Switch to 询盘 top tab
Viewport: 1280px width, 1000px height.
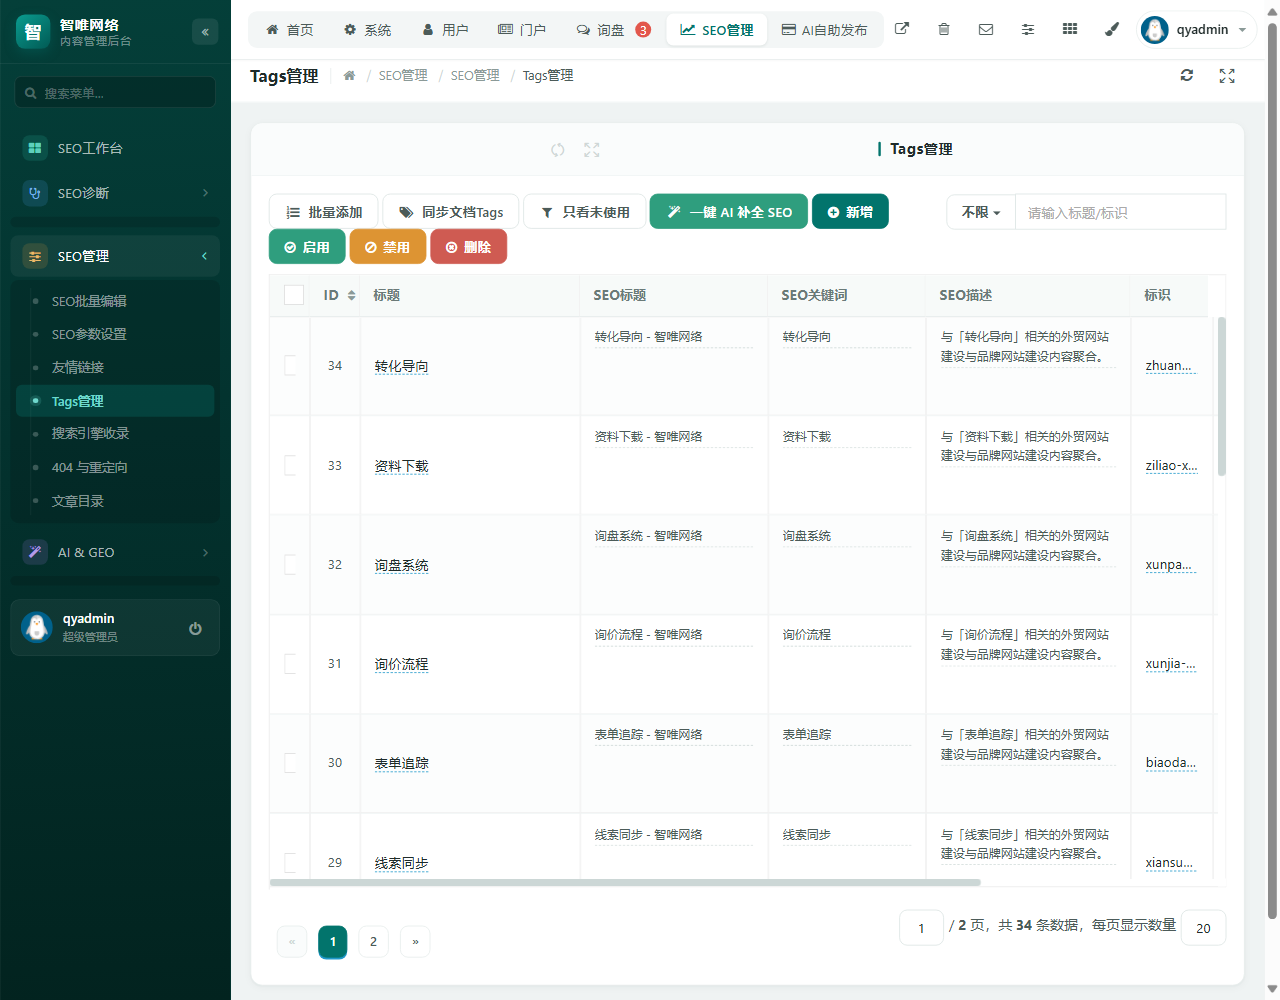pos(613,30)
